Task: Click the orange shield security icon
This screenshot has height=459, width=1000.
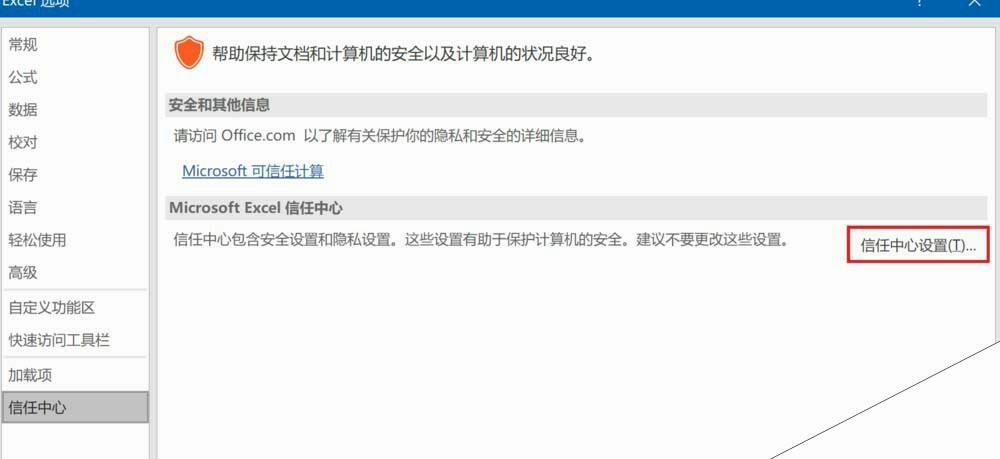Action: 189,53
